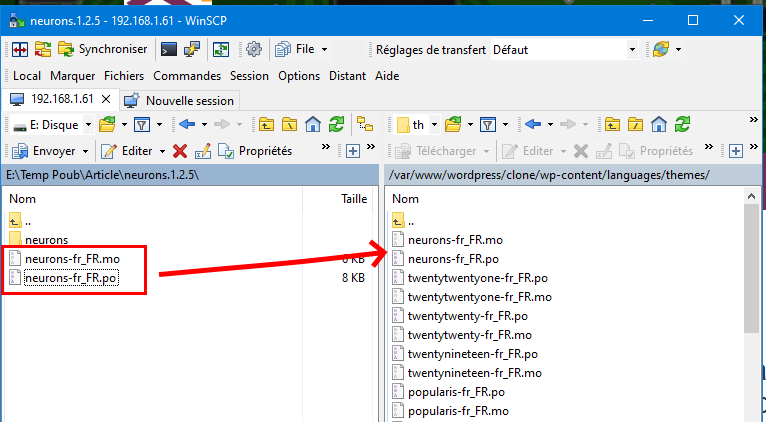Open the Commandes menu
766x422 pixels.
click(187, 76)
